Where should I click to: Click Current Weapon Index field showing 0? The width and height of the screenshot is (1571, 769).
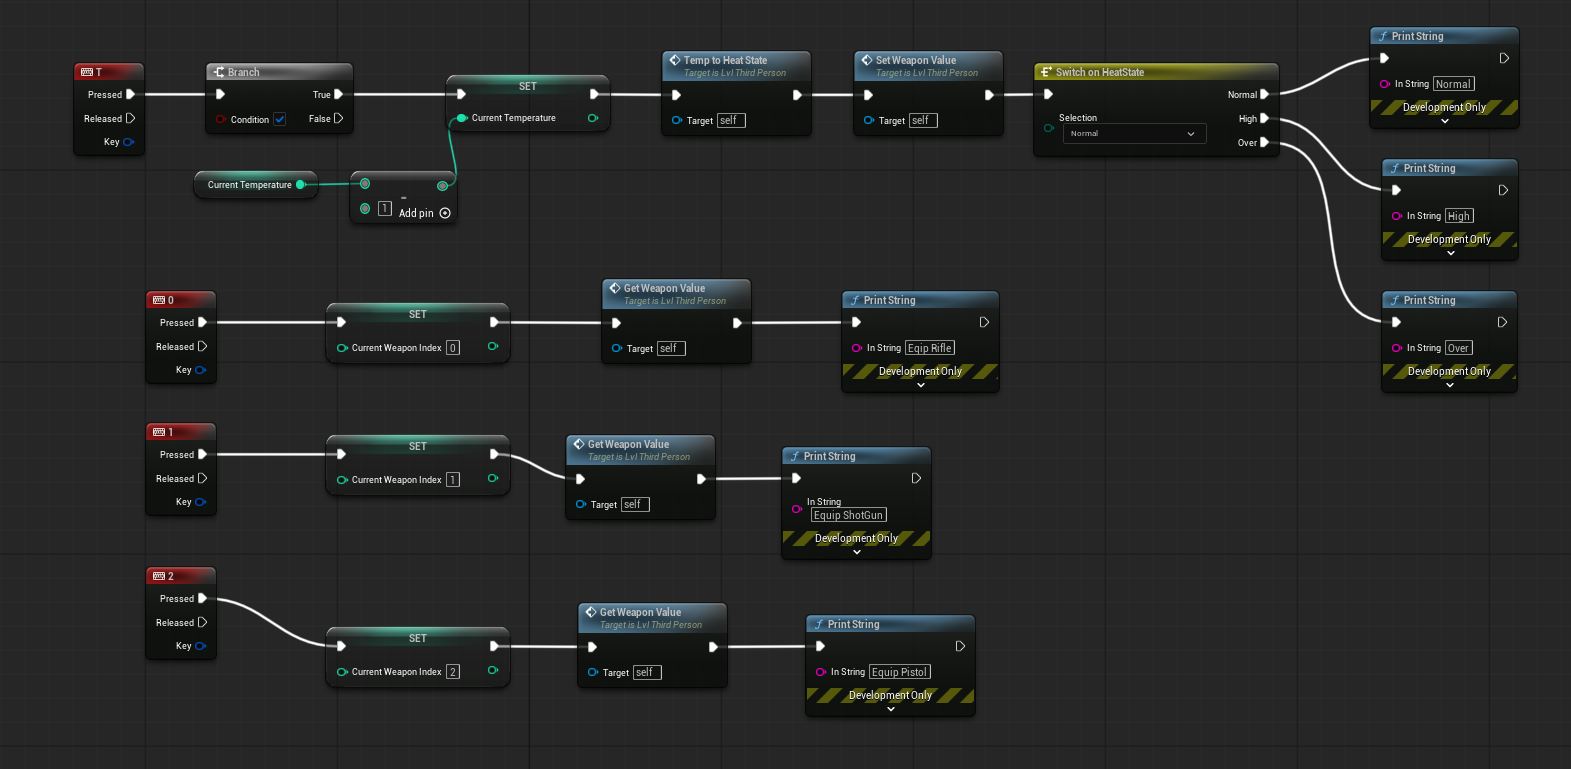point(453,348)
